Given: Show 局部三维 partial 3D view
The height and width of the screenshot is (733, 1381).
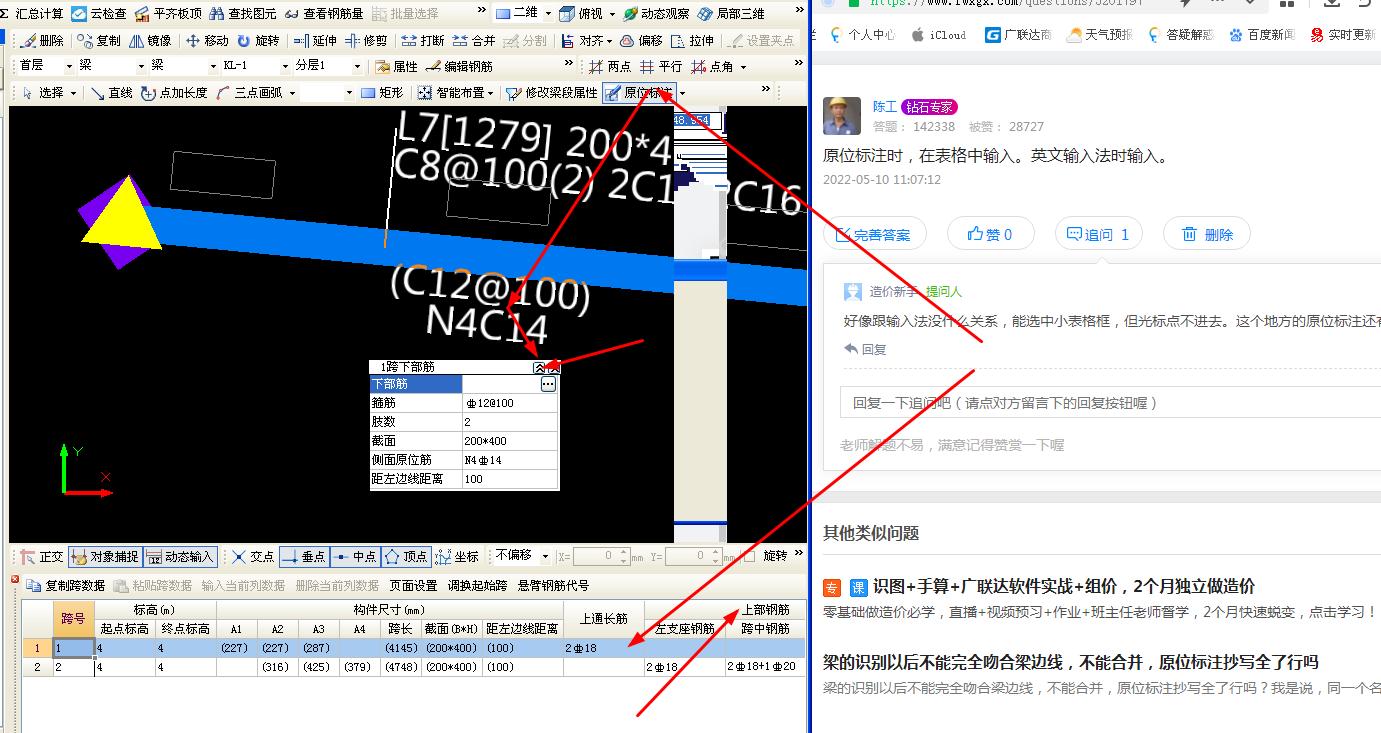Looking at the screenshot, I should pos(731,14).
